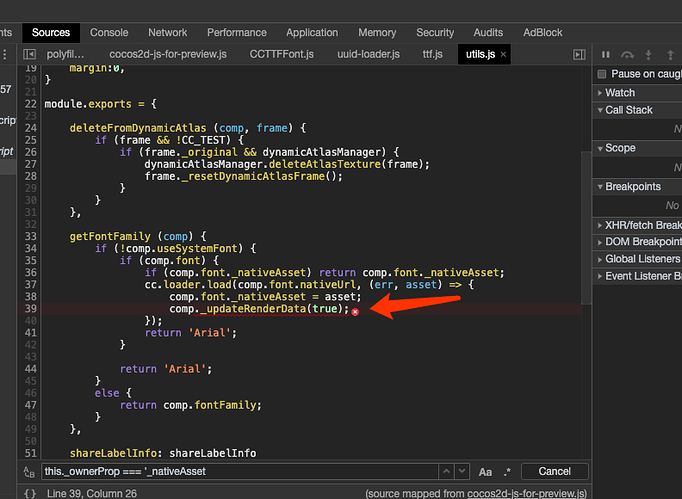Open the uuid-loader.js file tab
This screenshot has width=682, height=499.
(368, 54)
